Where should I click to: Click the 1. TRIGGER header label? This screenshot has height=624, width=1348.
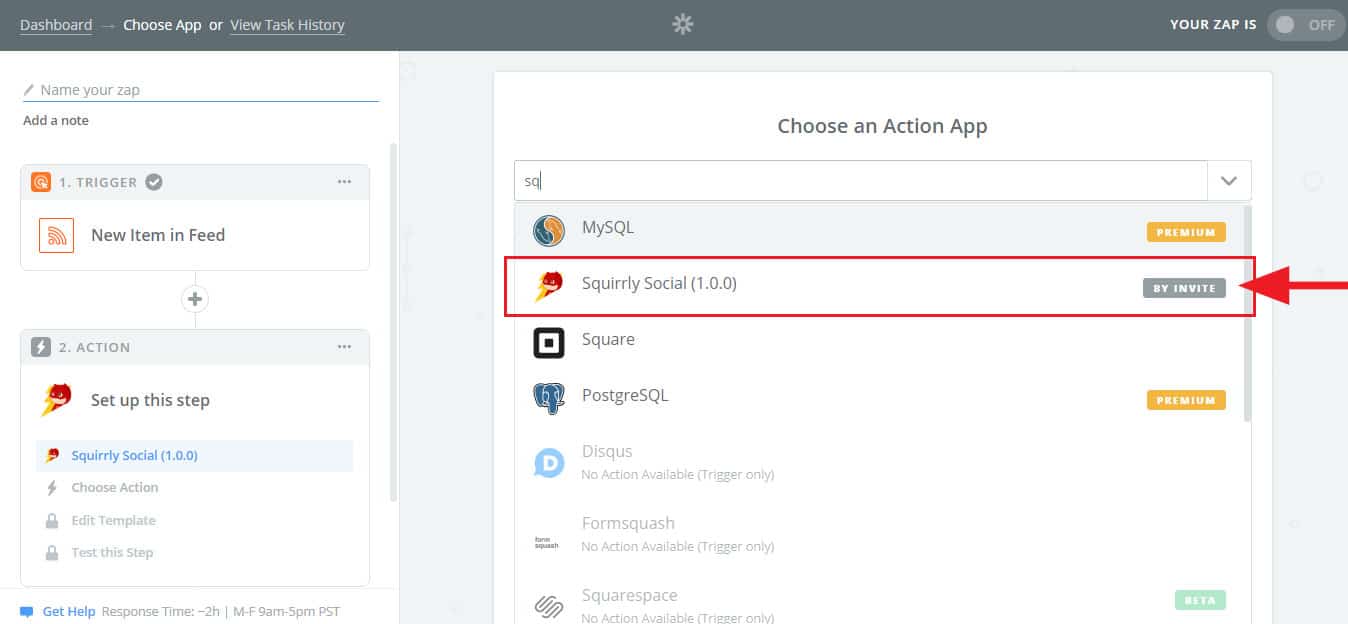(98, 182)
